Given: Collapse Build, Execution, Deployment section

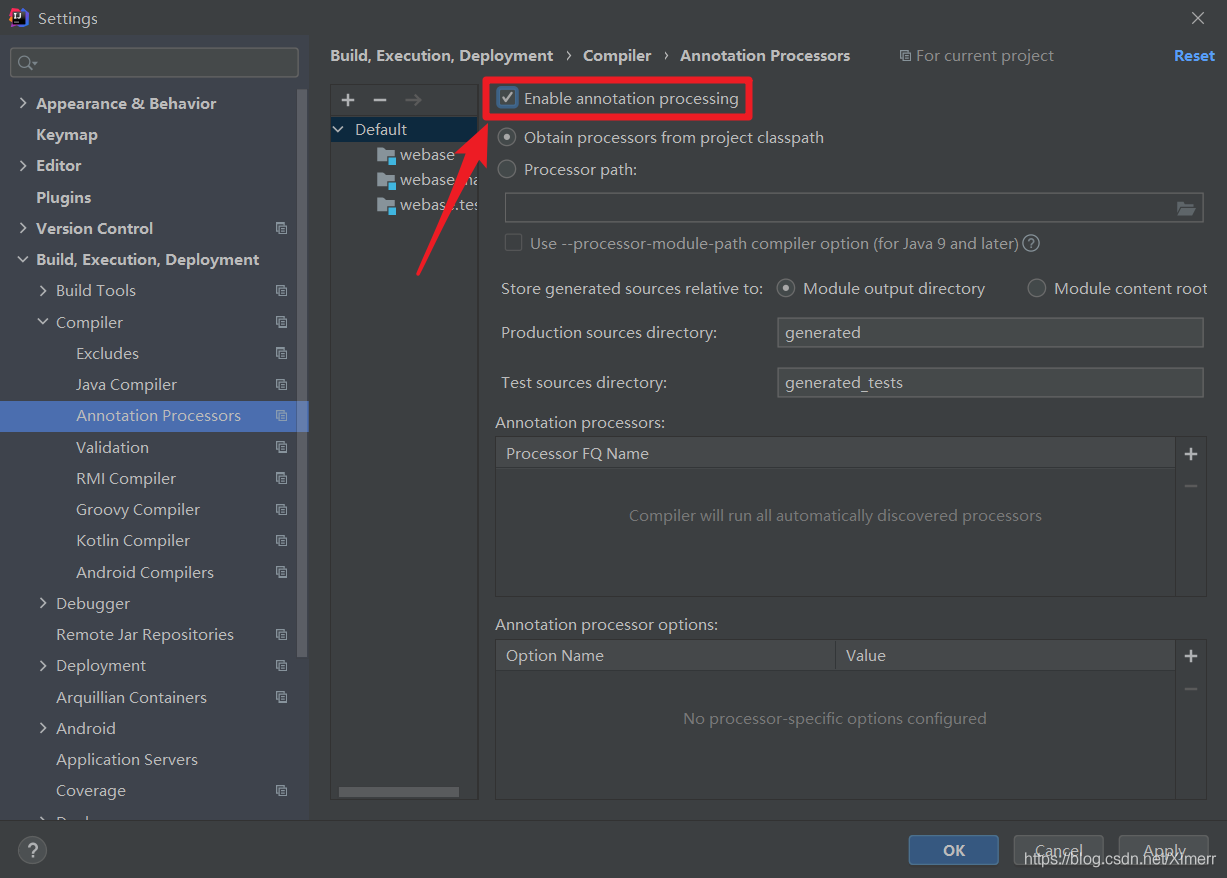Looking at the screenshot, I should 23,260.
